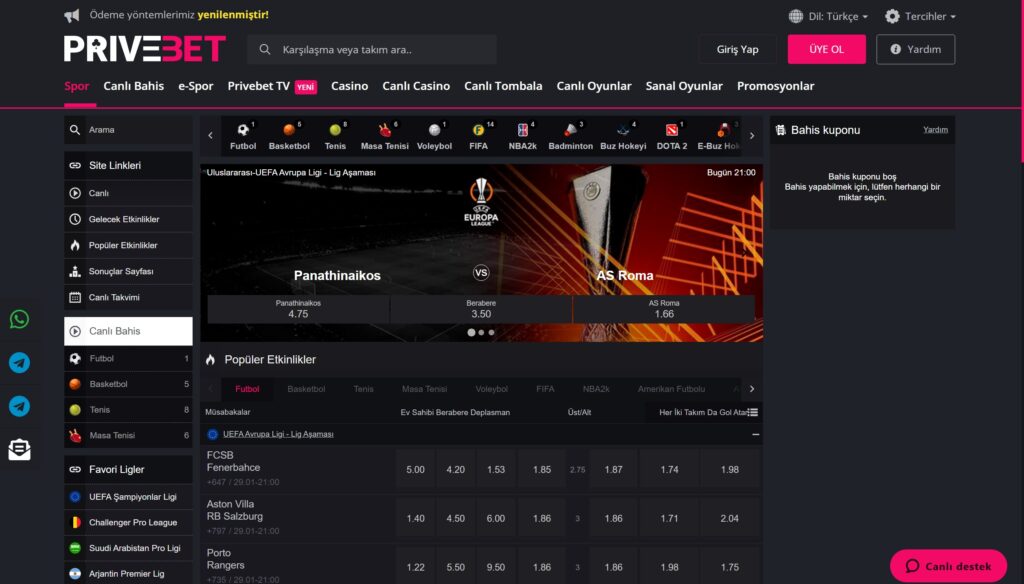
Task: Select the Voleybol tab in Popüler Etkinlikler
Action: tap(491, 389)
